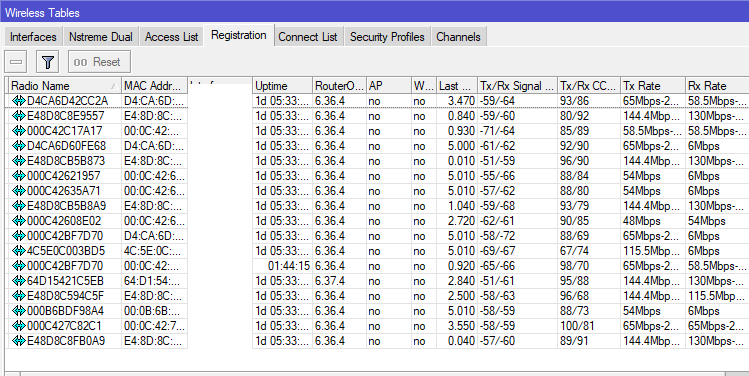
Task: Click CCQ value 93/86
Action: pyautogui.click(x=575, y=101)
